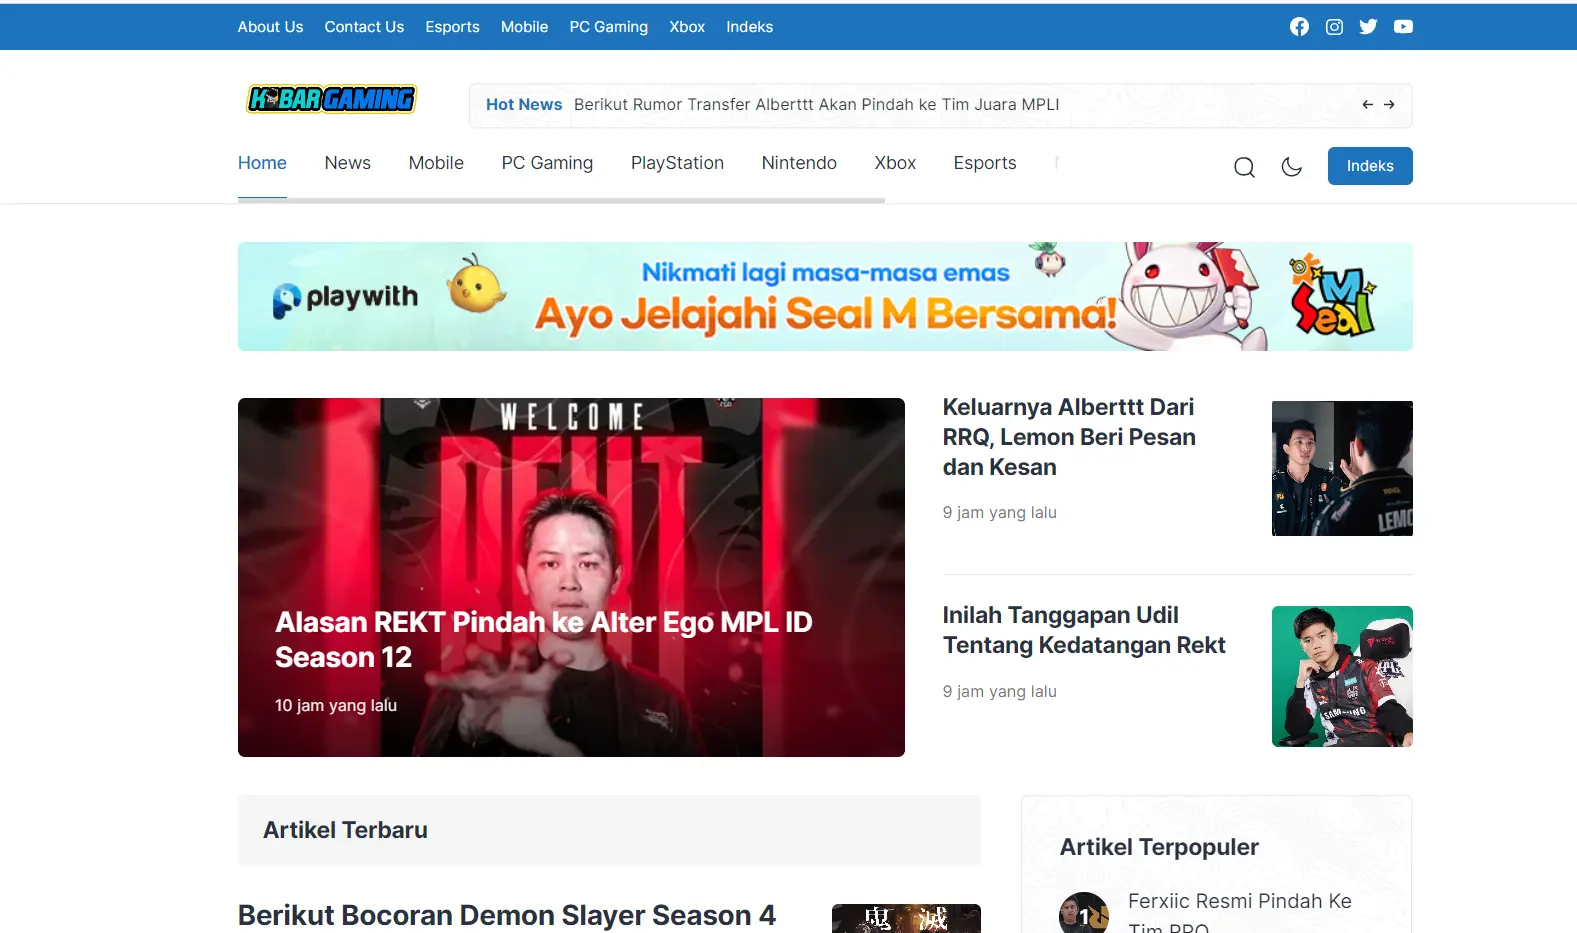Open article Berikut Bocoran Demon Slayer Season 4
This screenshot has width=1577, height=933.
(x=507, y=915)
